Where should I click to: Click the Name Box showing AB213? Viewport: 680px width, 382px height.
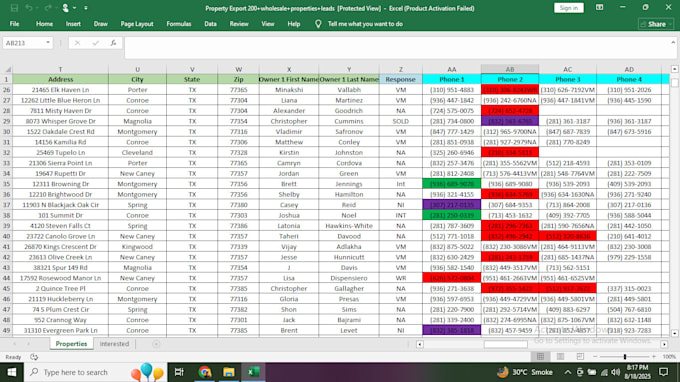pos(24,43)
